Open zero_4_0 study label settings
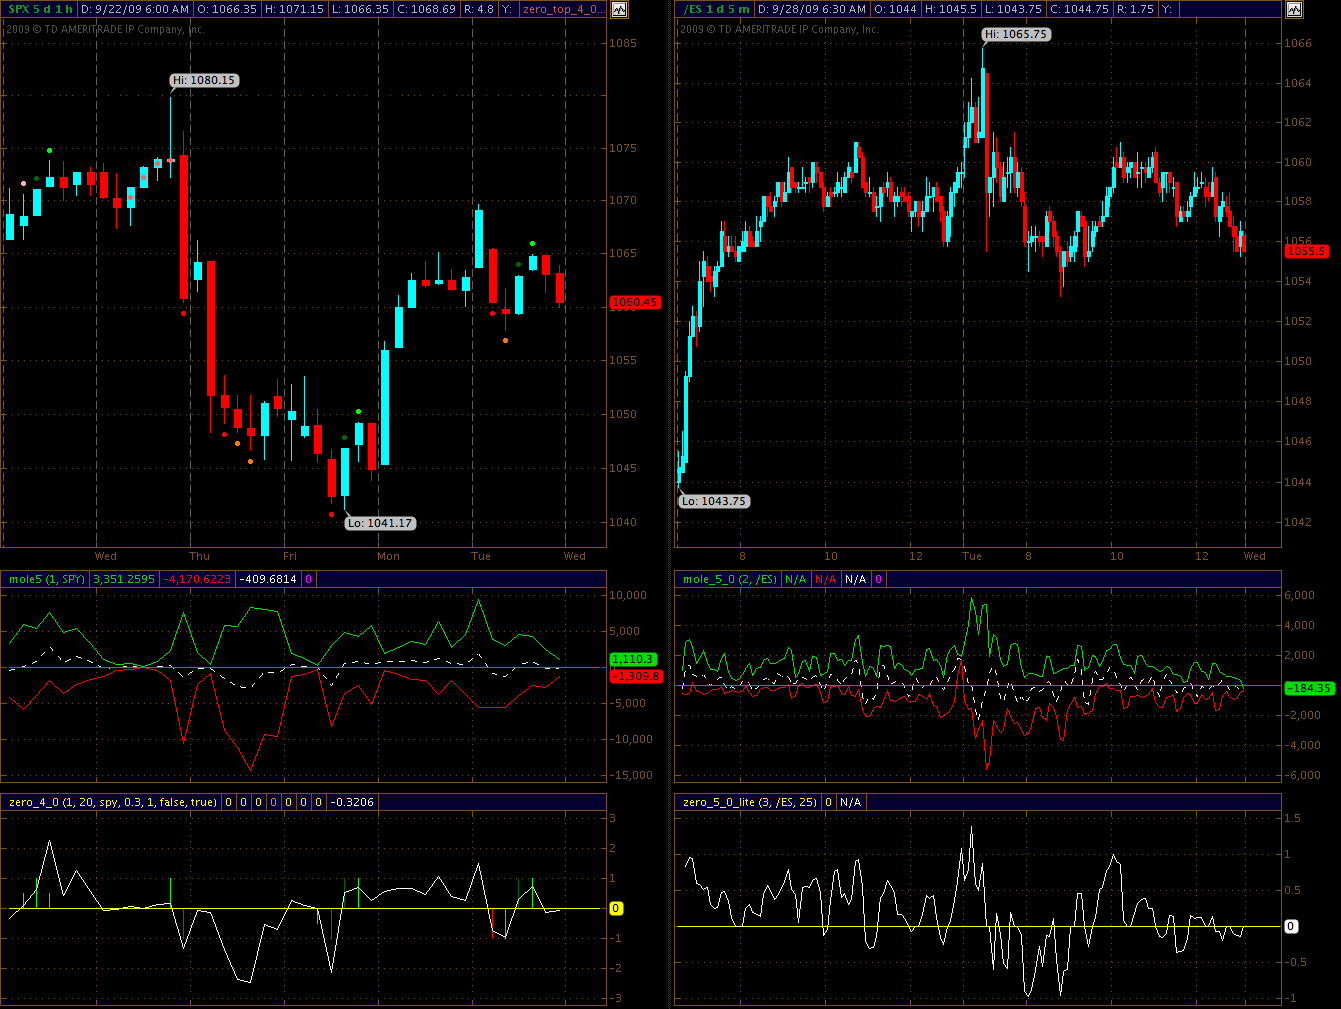The image size is (1341, 1009). [112, 802]
